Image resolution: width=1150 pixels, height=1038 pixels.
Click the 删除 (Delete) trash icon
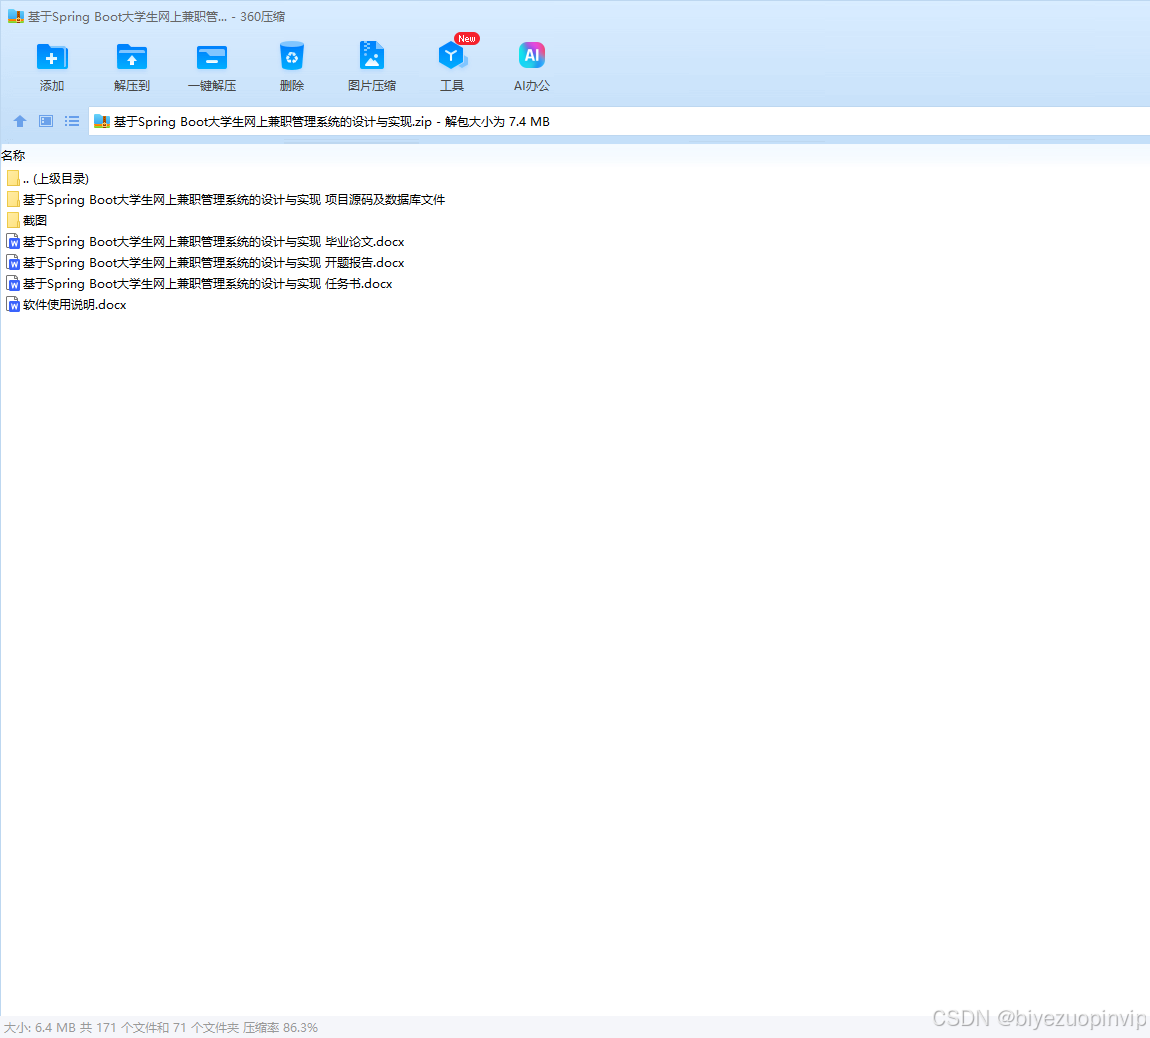tap(292, 56)
